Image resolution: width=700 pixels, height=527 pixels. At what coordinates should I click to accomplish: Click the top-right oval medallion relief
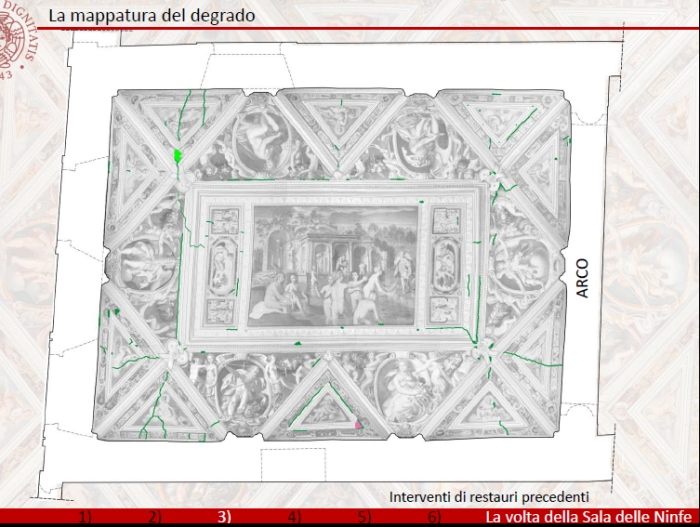point(413,135)
